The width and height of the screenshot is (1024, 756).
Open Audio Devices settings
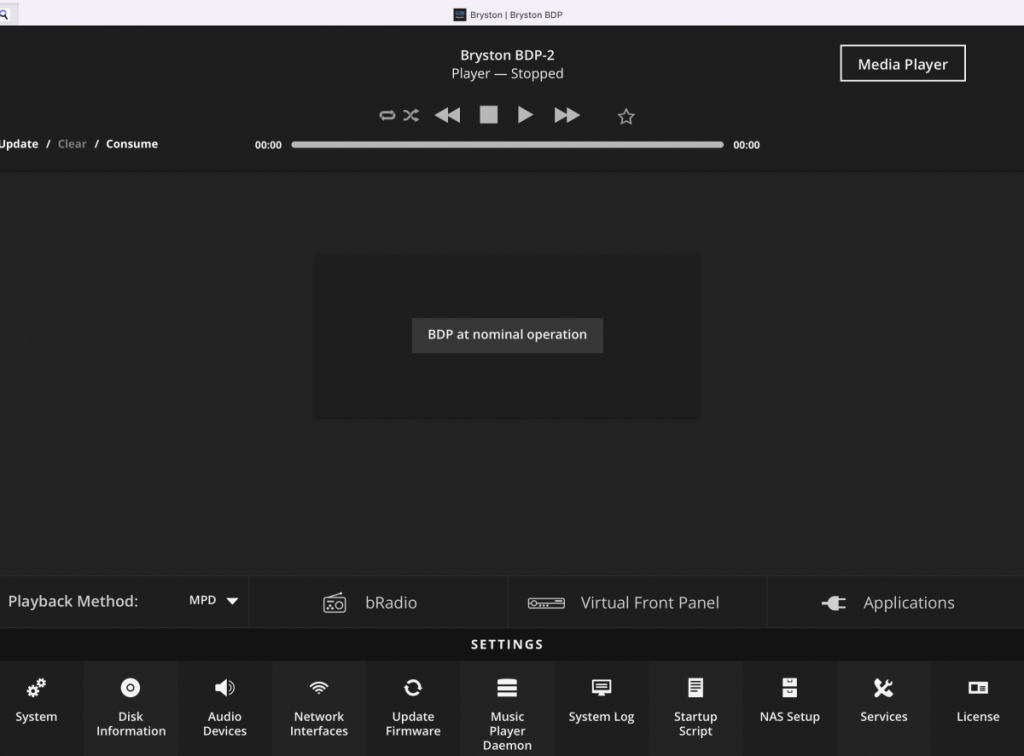pyautogui.click(x=225, y=706)
